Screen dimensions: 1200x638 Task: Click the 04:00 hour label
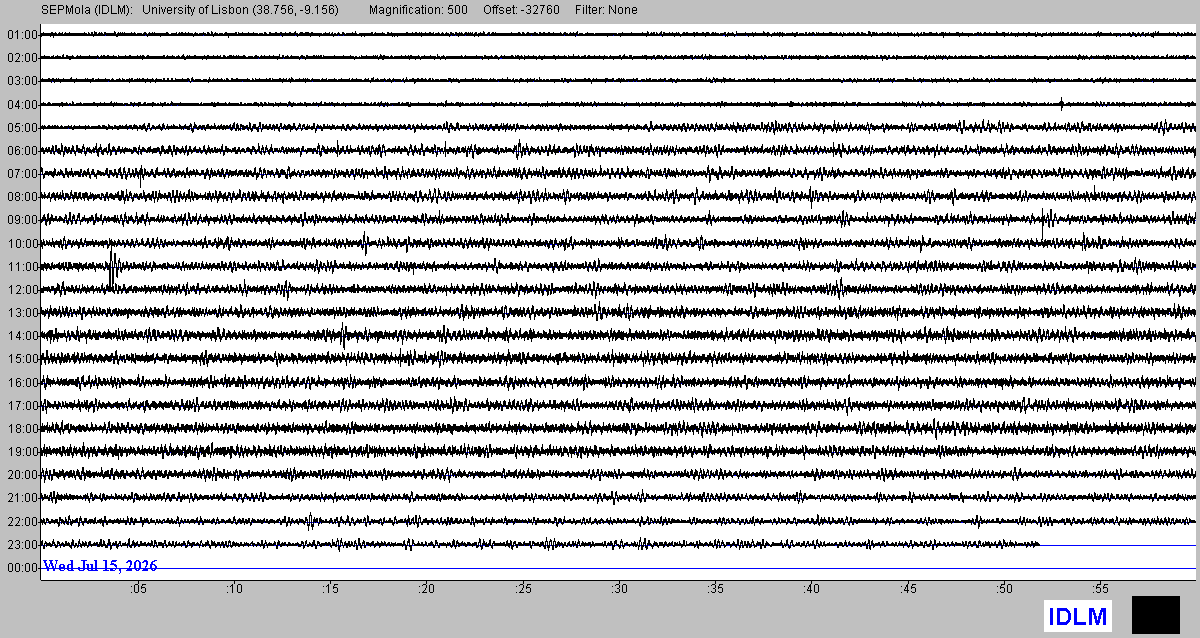click(x=22, y=104)
